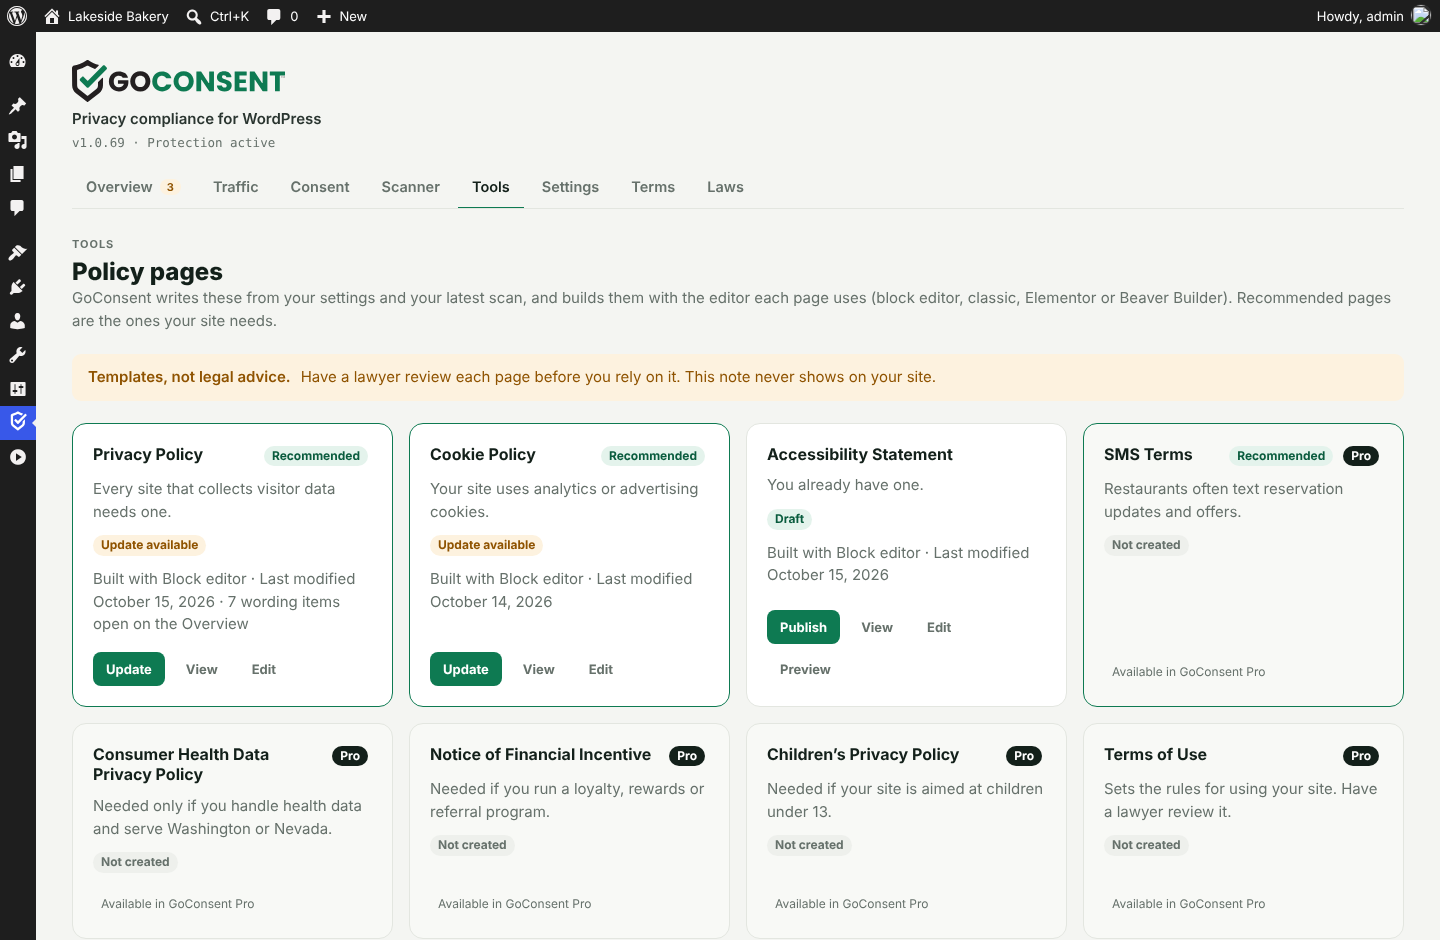Visit the Lakeside Bakery site home
The width and height of the screenshot is (1440, 940).
pos(106,16)
